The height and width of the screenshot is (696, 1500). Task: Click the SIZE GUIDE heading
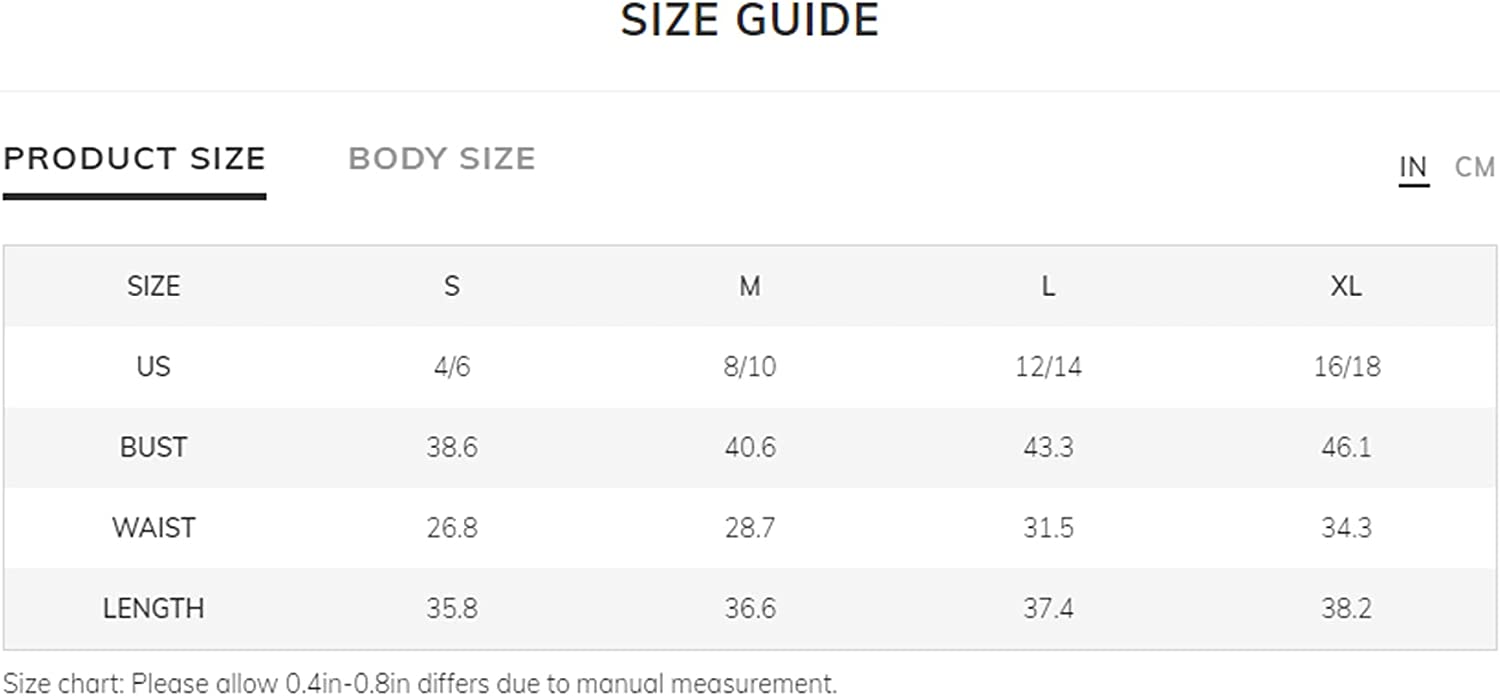pos(750,21)
